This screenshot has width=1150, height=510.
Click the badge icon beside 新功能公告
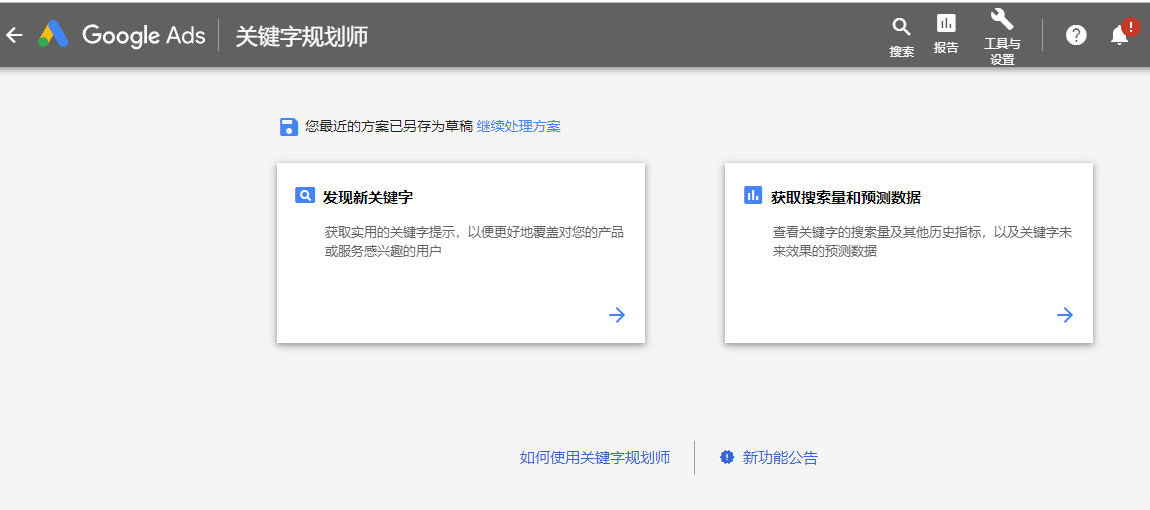coord(727,457)
